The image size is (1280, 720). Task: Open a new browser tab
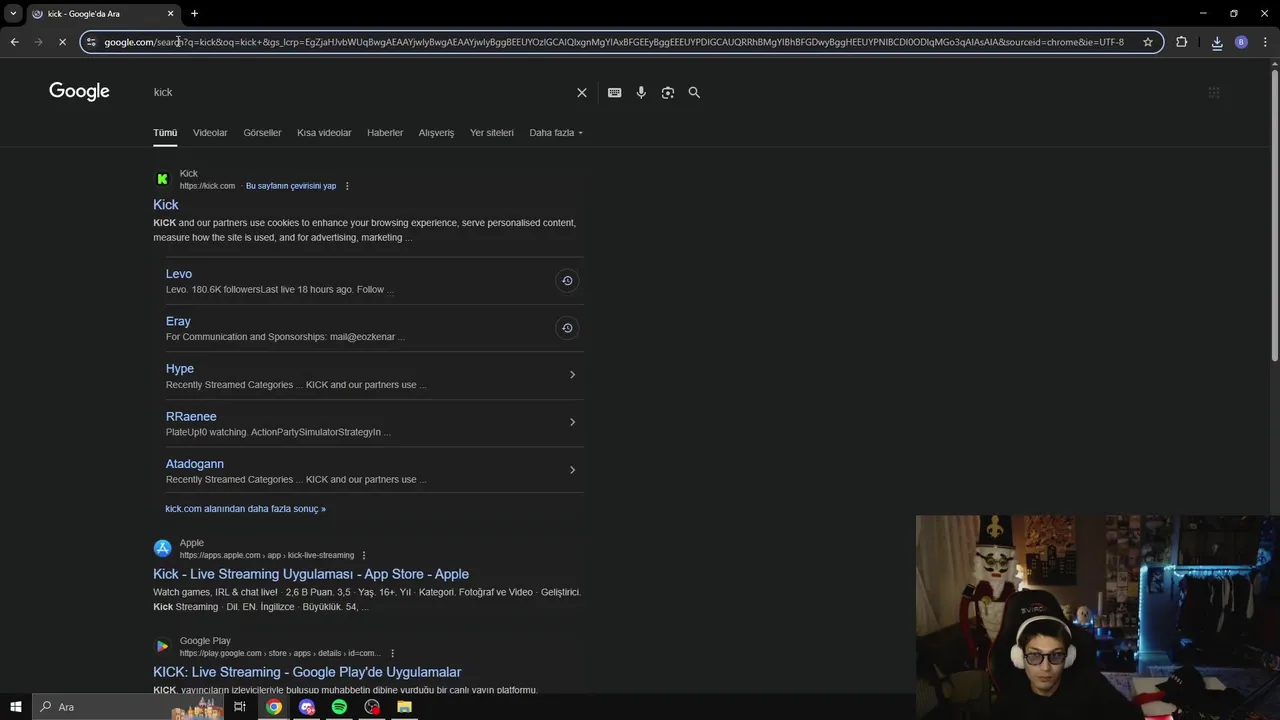(194, 13)
